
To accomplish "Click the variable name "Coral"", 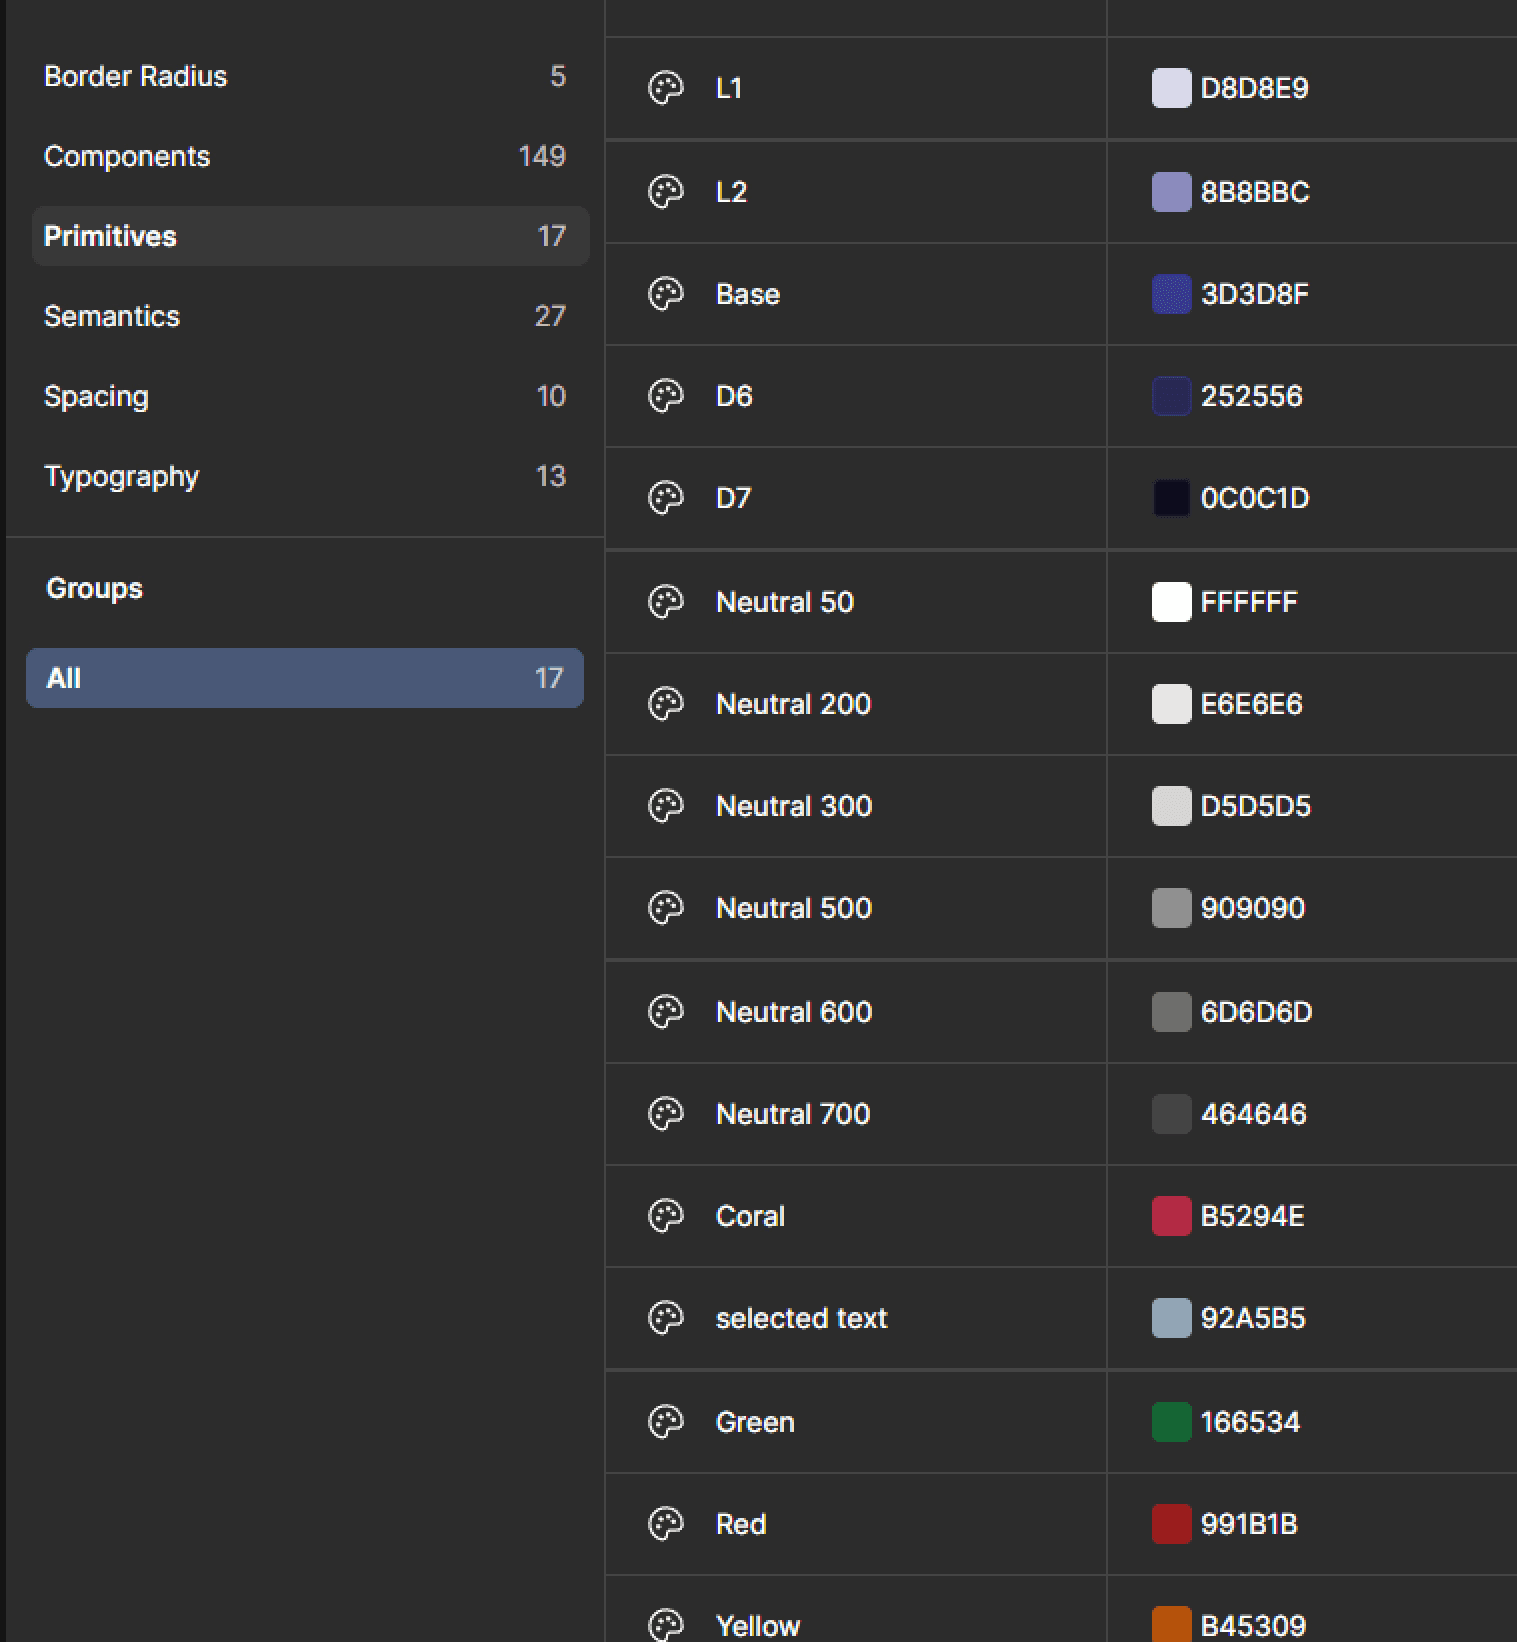I will pos(750,1216).
